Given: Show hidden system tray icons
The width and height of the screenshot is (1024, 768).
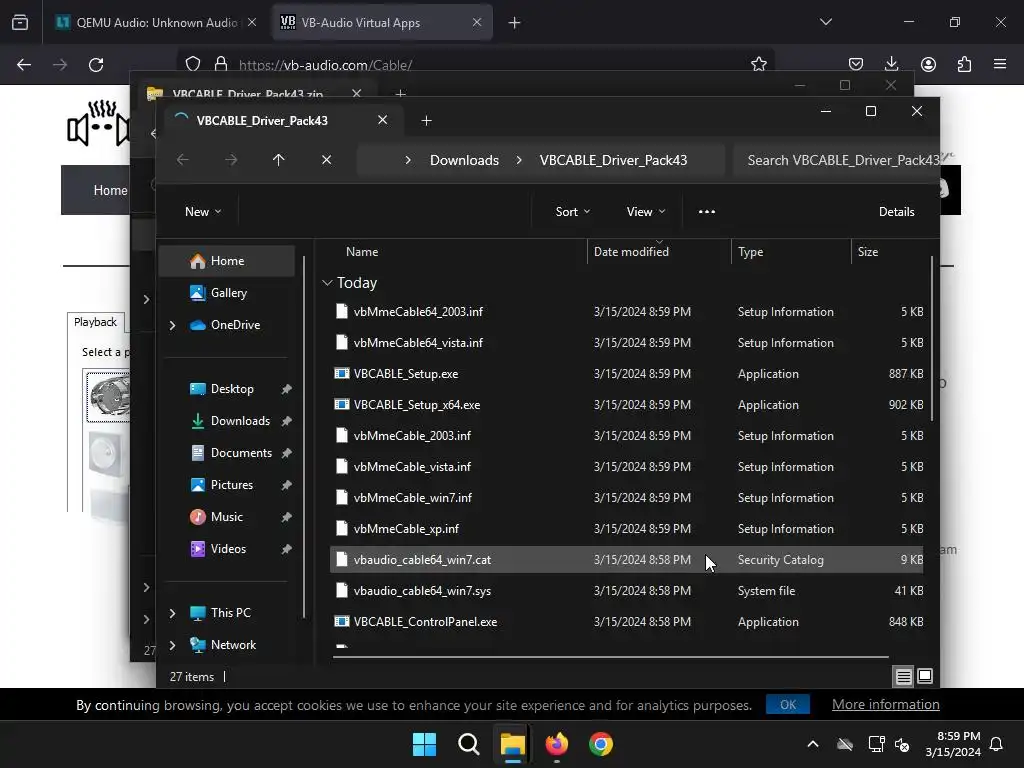Looking at the screenshot, I should (x=812, y=744).
